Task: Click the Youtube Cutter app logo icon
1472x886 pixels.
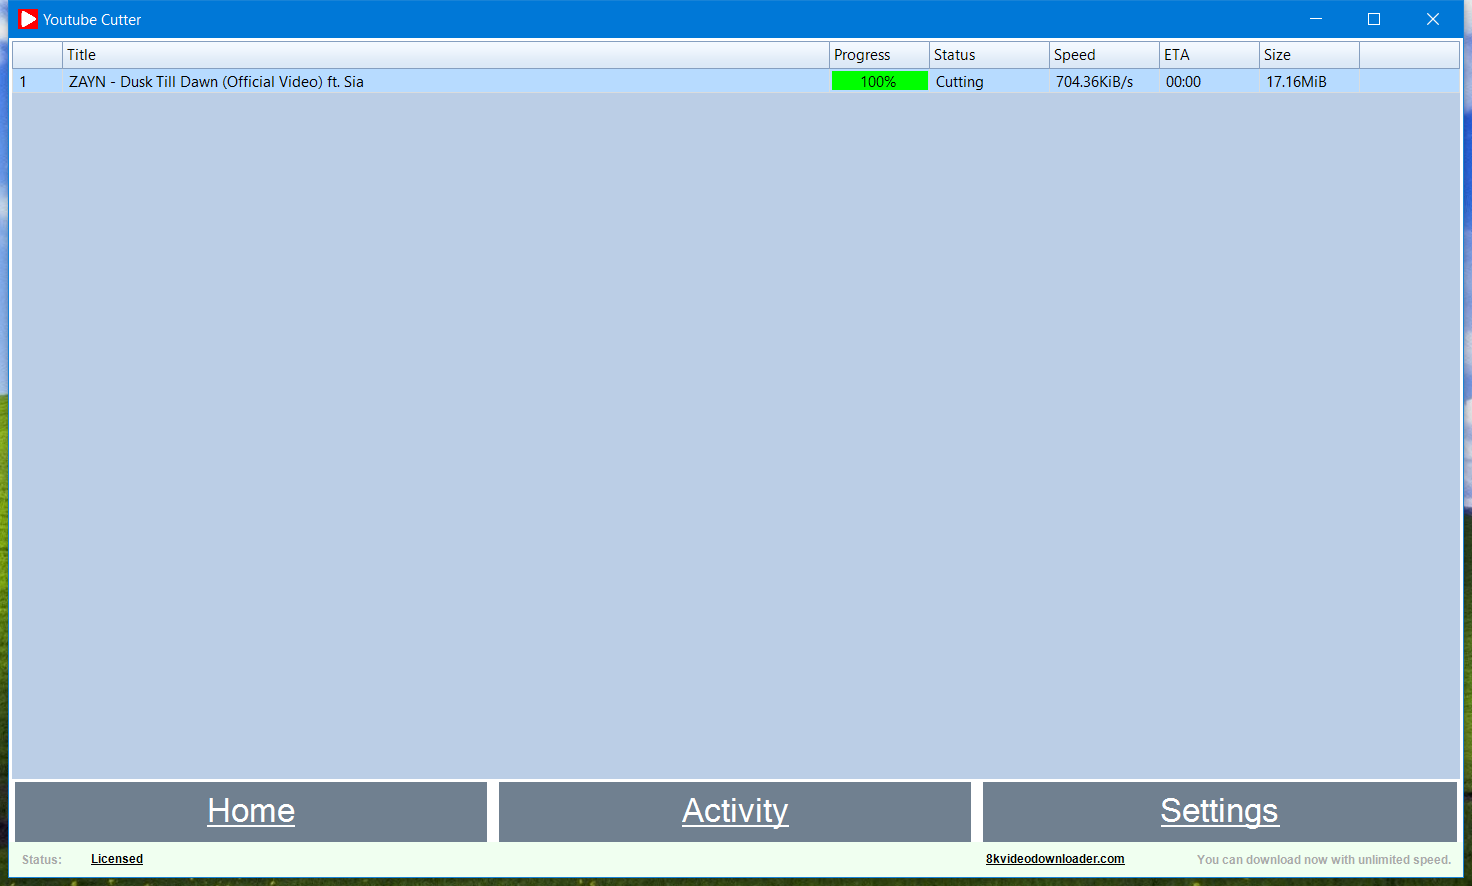Action: 28,19
